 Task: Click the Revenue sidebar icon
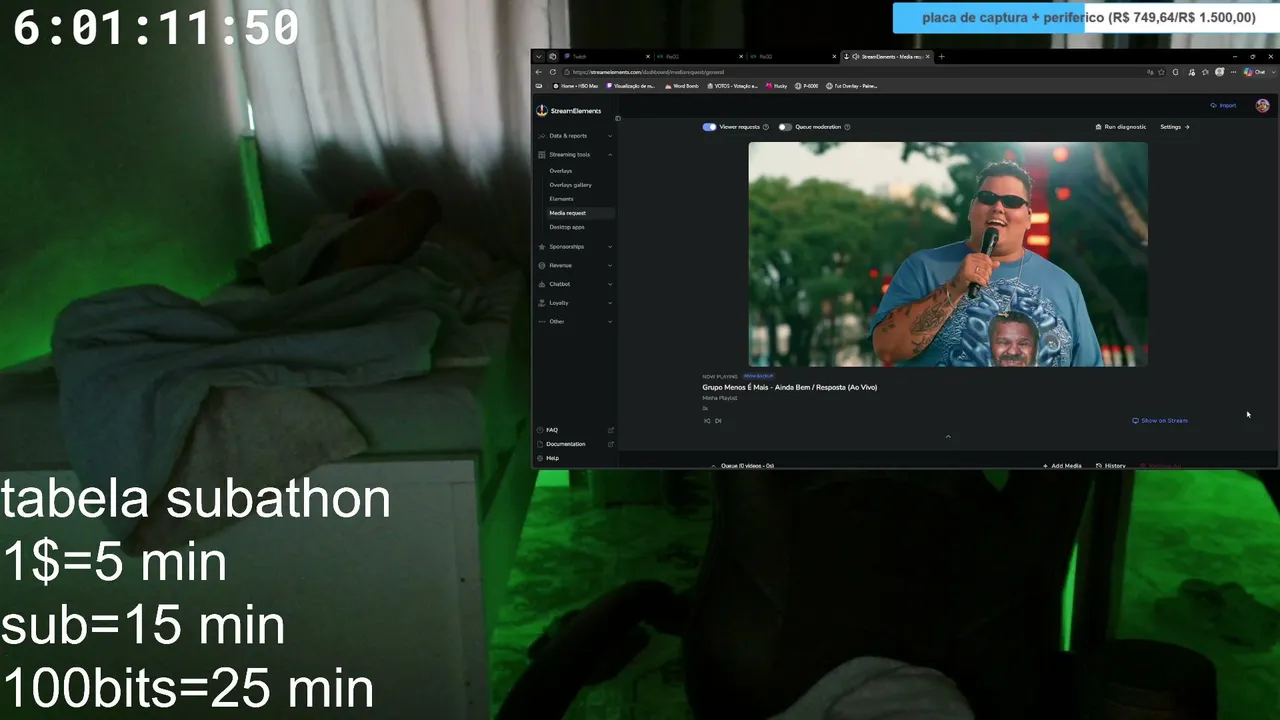542,265
